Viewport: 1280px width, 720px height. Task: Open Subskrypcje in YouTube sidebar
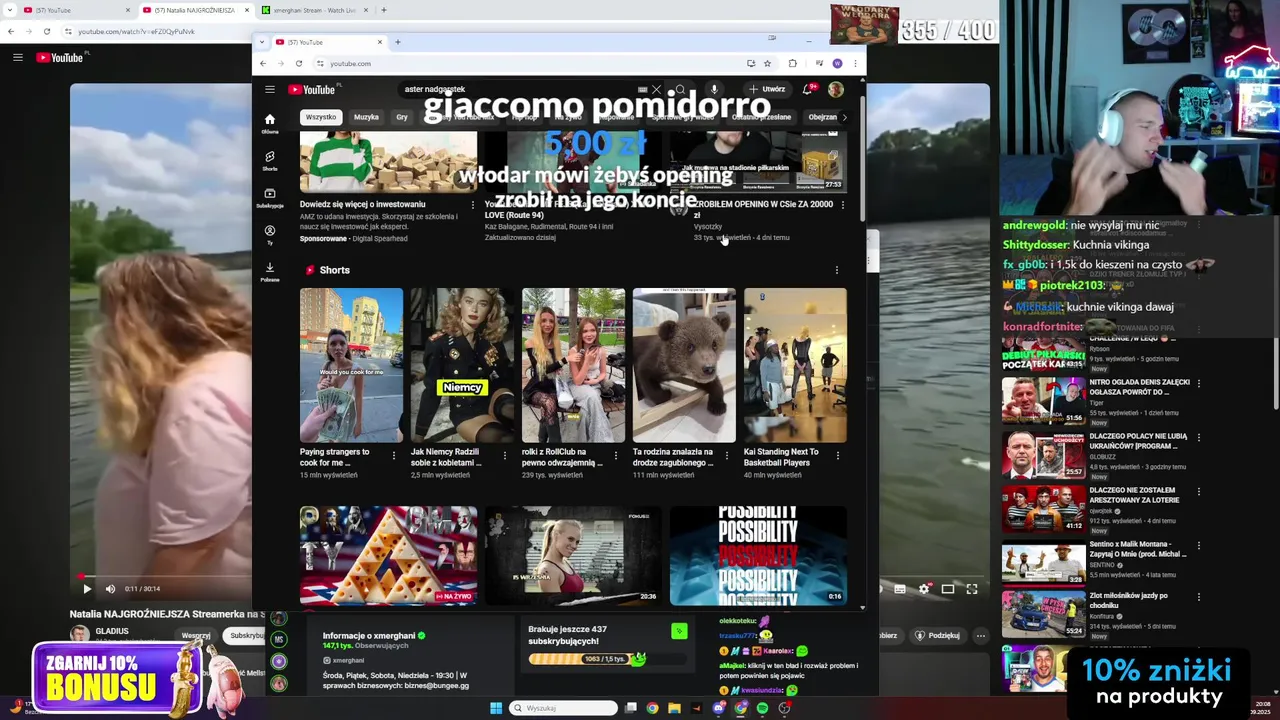270,197
